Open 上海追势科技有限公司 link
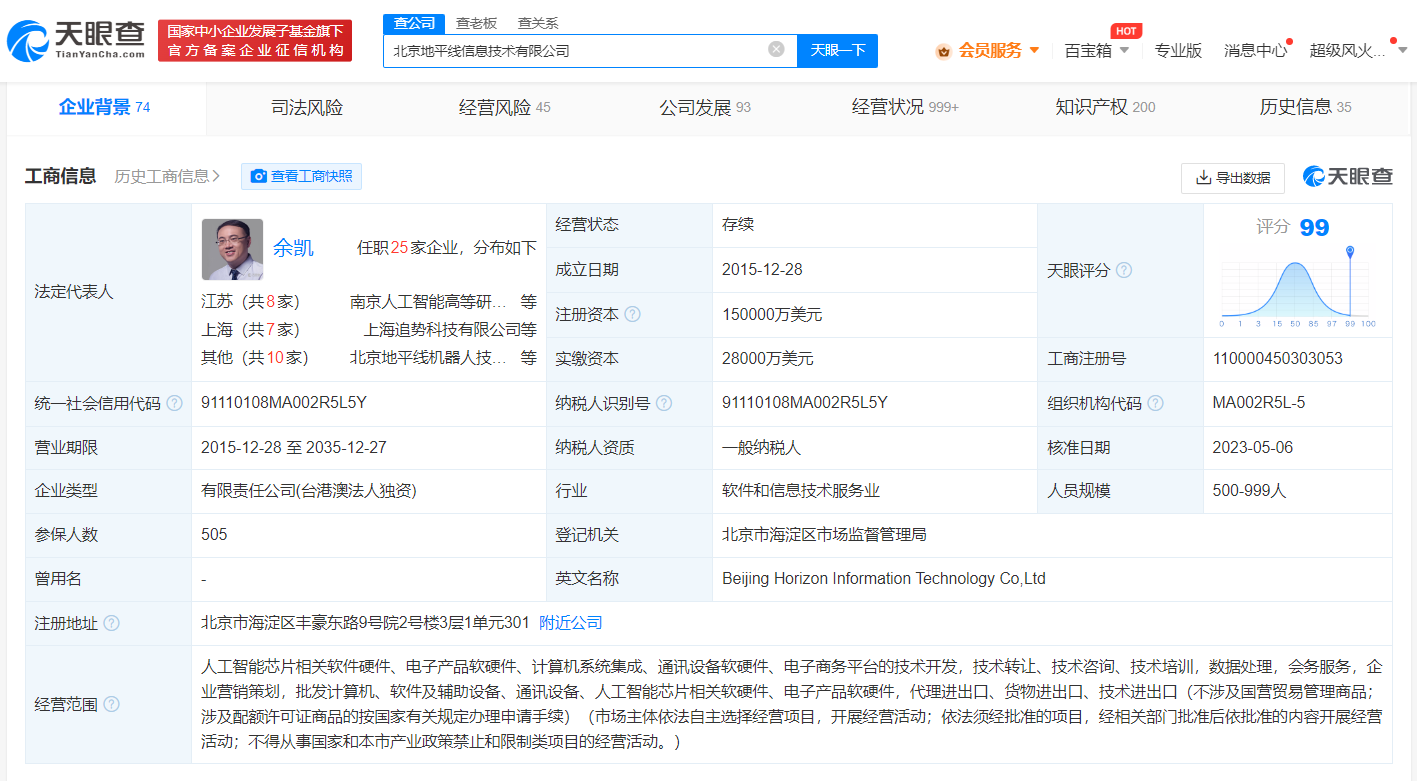1417x781 pixels. click(441, 329)
